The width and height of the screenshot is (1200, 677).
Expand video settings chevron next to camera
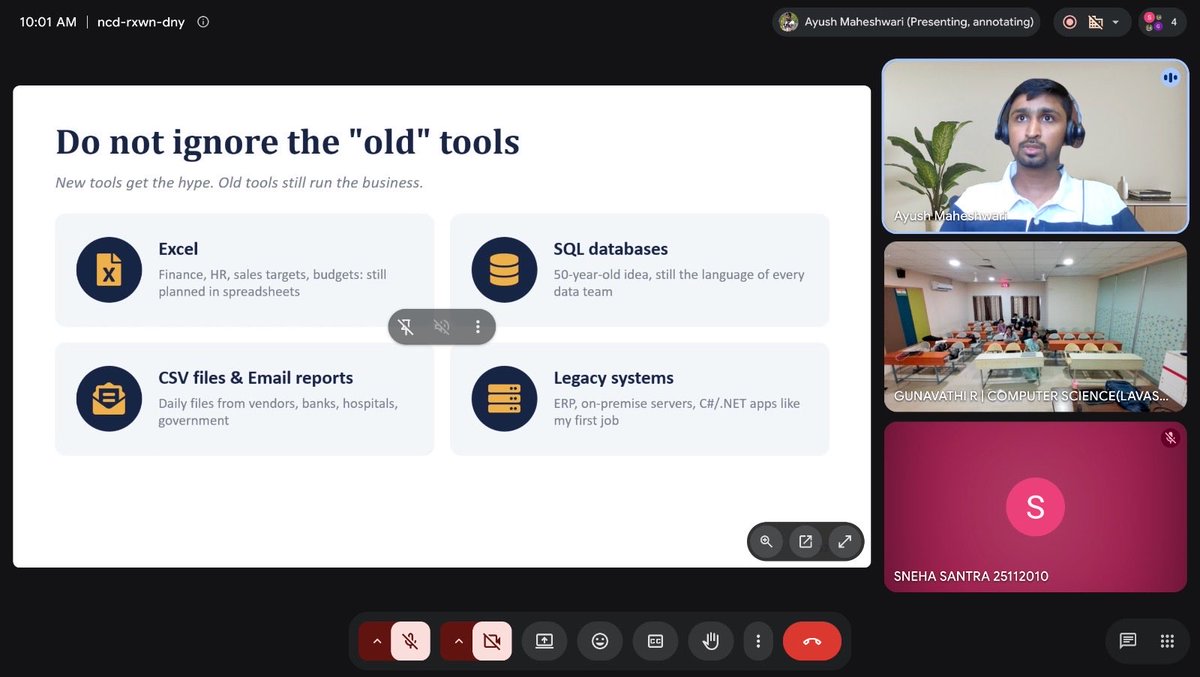[x=459, y=641]
